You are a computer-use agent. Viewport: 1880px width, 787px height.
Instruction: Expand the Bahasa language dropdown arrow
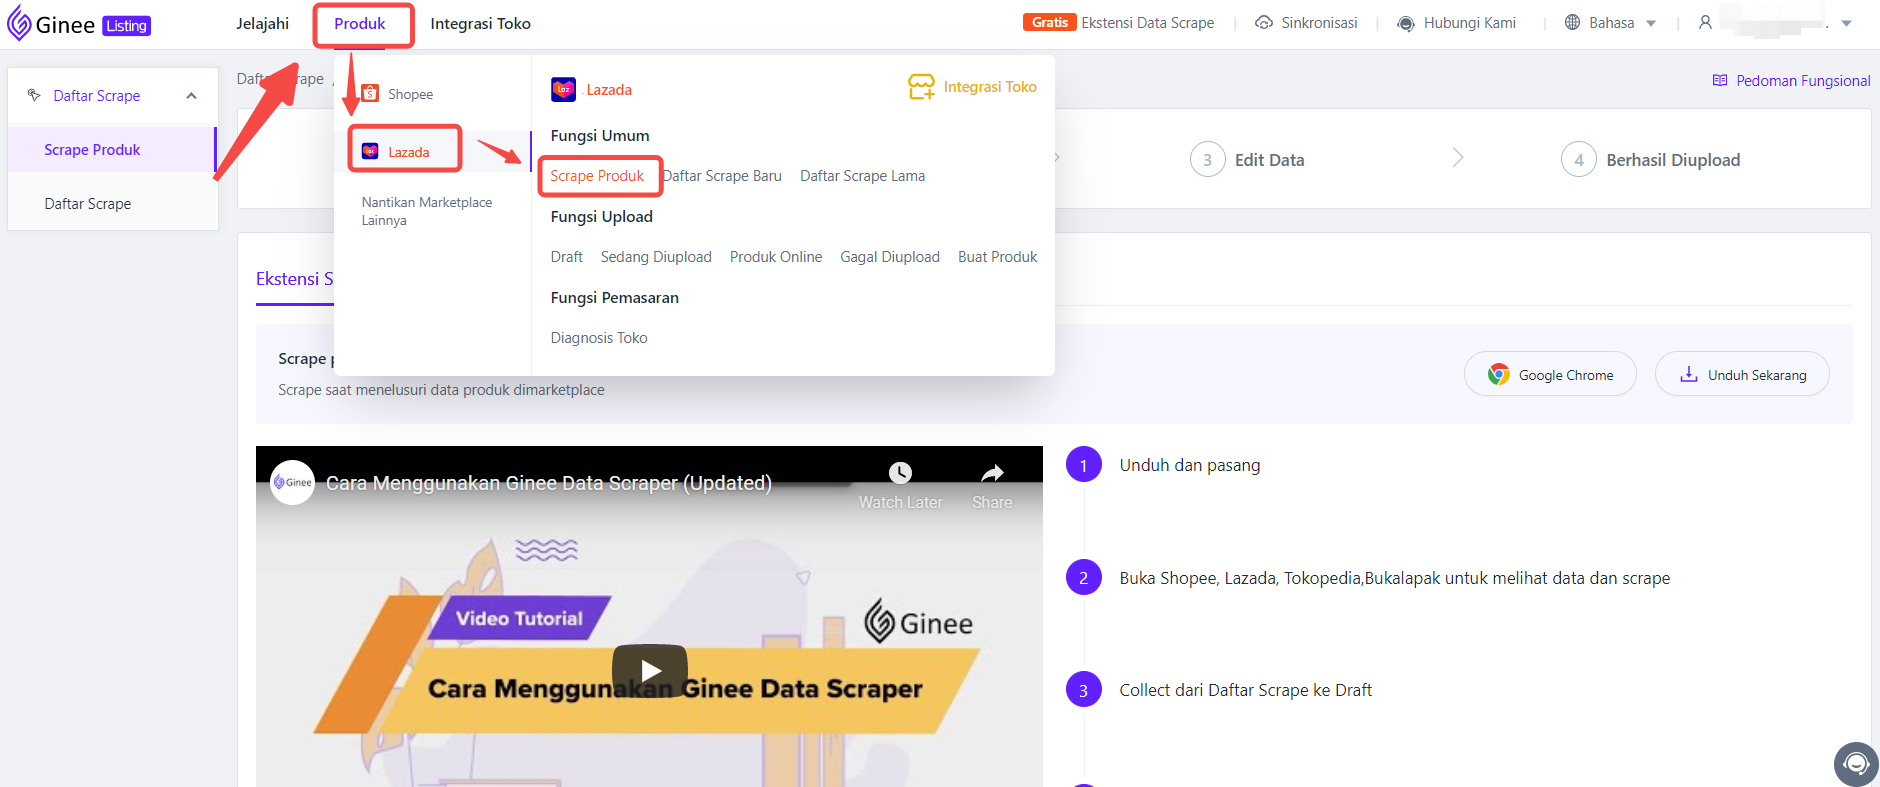1651,23
